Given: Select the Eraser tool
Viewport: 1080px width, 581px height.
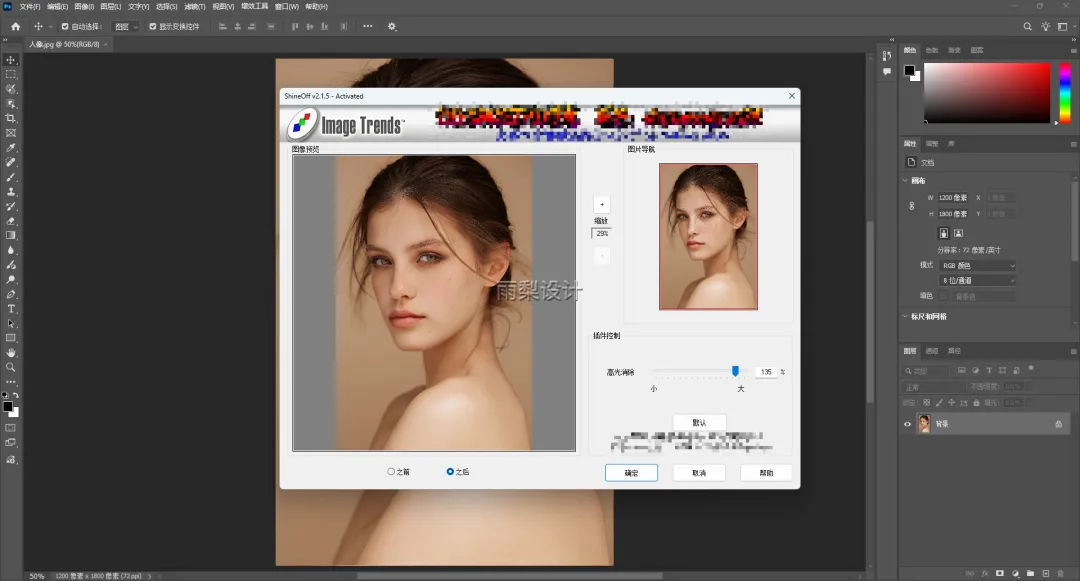Looking at the screenshot, I should click(x=11, y=222).
